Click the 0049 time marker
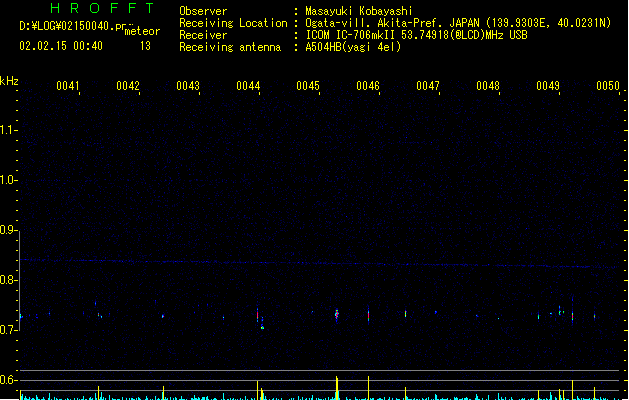 pyautogui.click(x=548, y=86)
